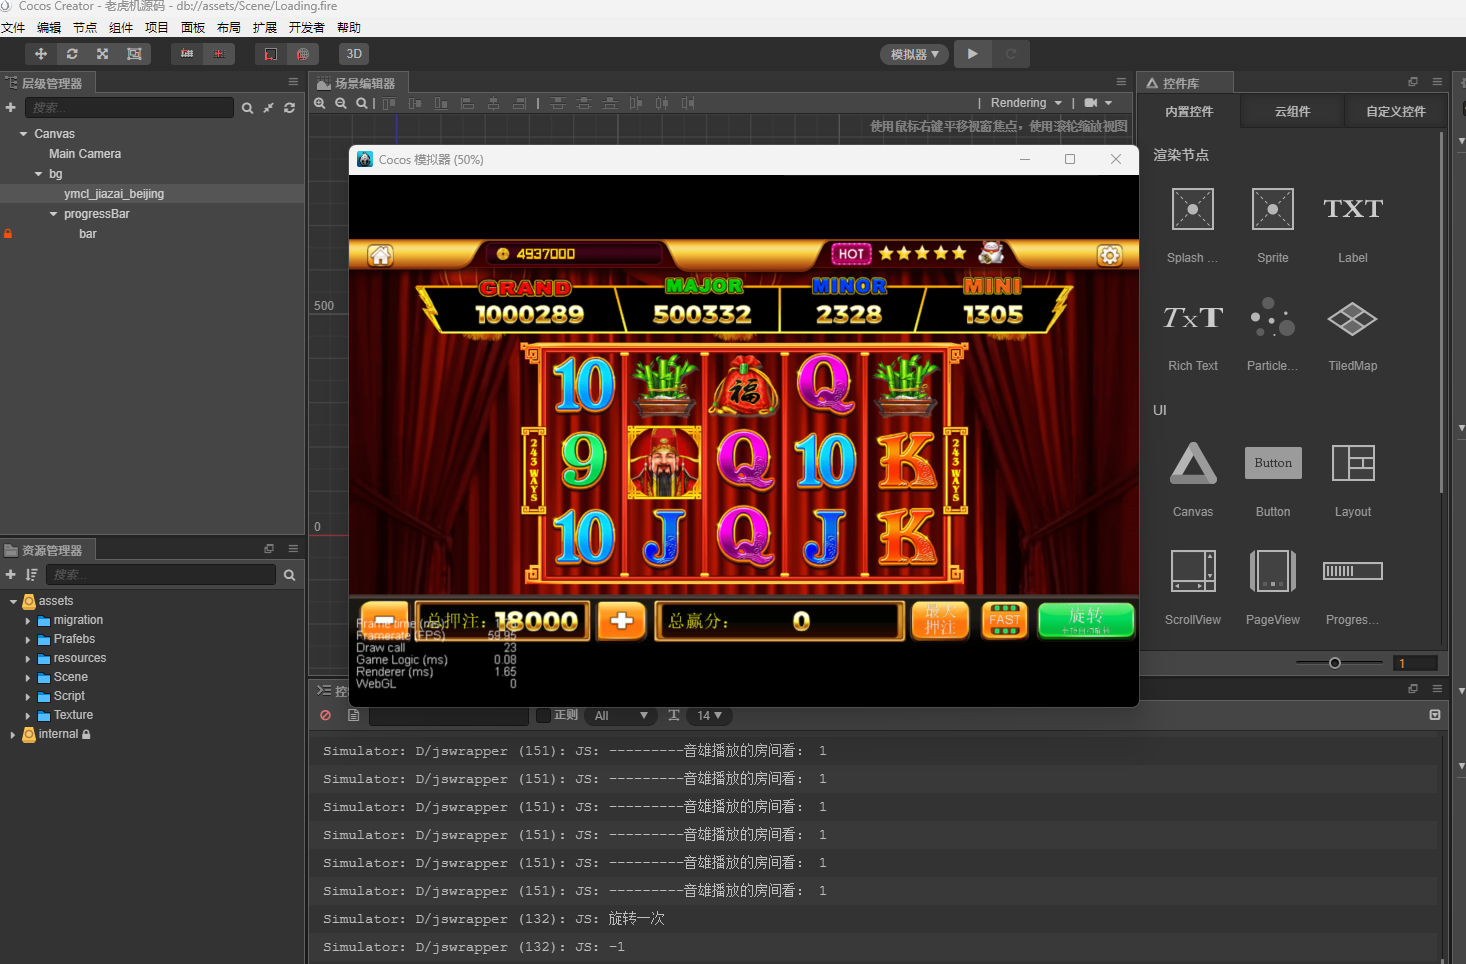
Task: Select the rotate transform tool
Action: click(x=72, y=54)
